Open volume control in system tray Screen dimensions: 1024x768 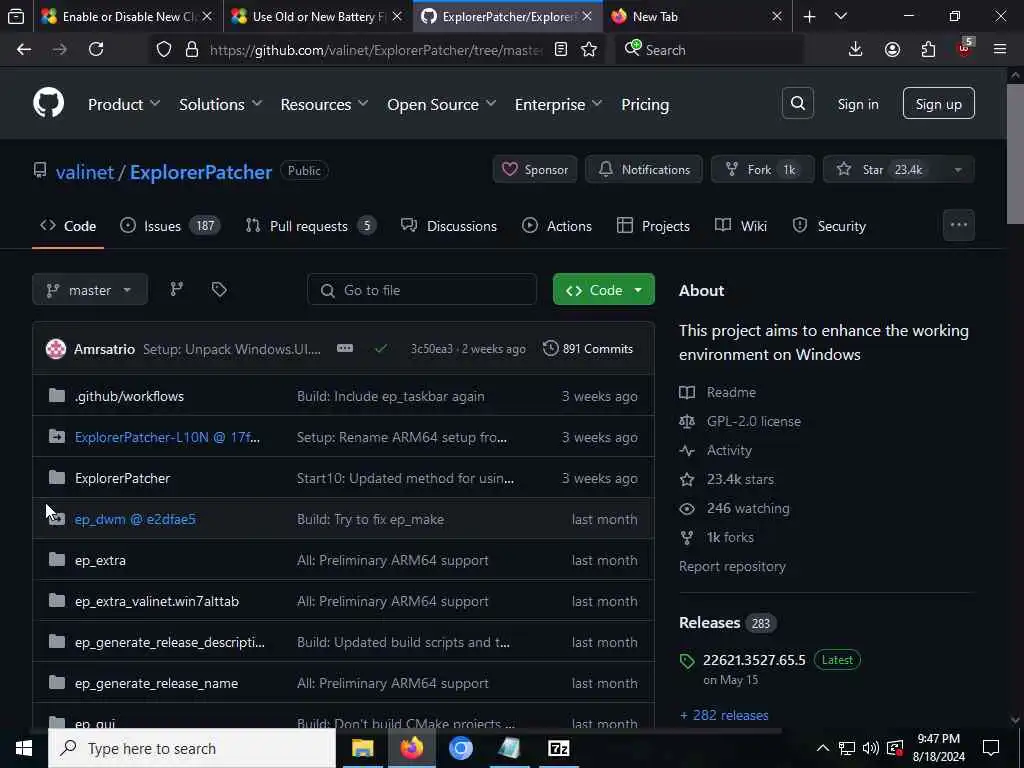click(871, 748)
